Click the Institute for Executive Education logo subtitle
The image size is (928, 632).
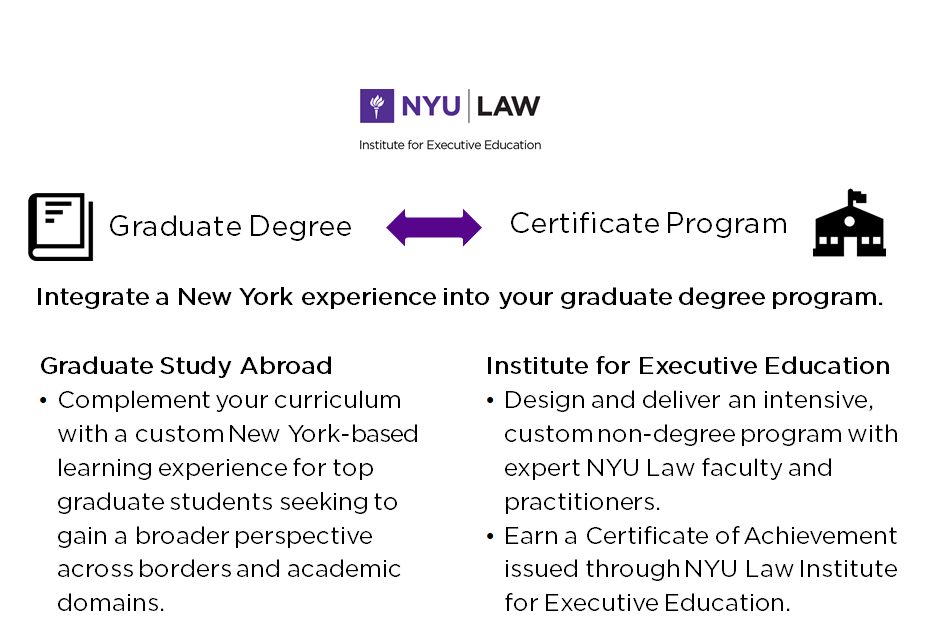[450, 145]
